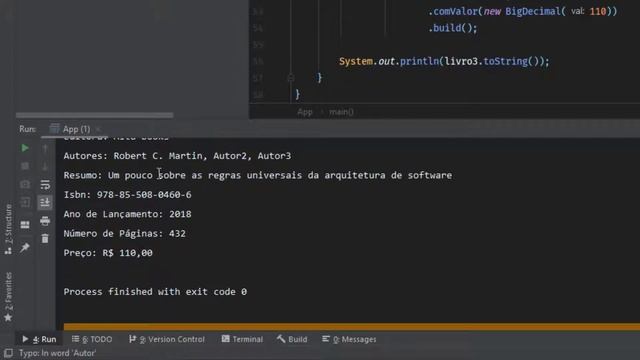Image resolution: width=640 pixels, height=360 pixels.
Task: Click the 'Resumo:' output line
Action: click(x=258, y=175)
